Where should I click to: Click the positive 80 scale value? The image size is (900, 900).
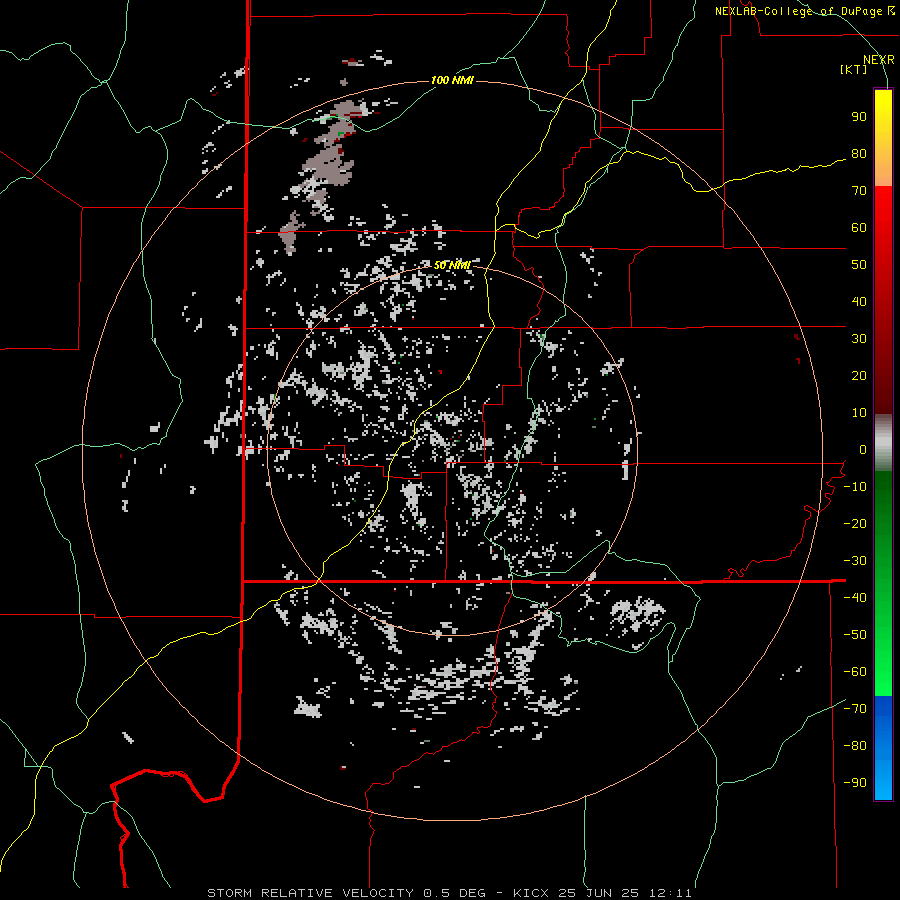(x=859, y=154)
